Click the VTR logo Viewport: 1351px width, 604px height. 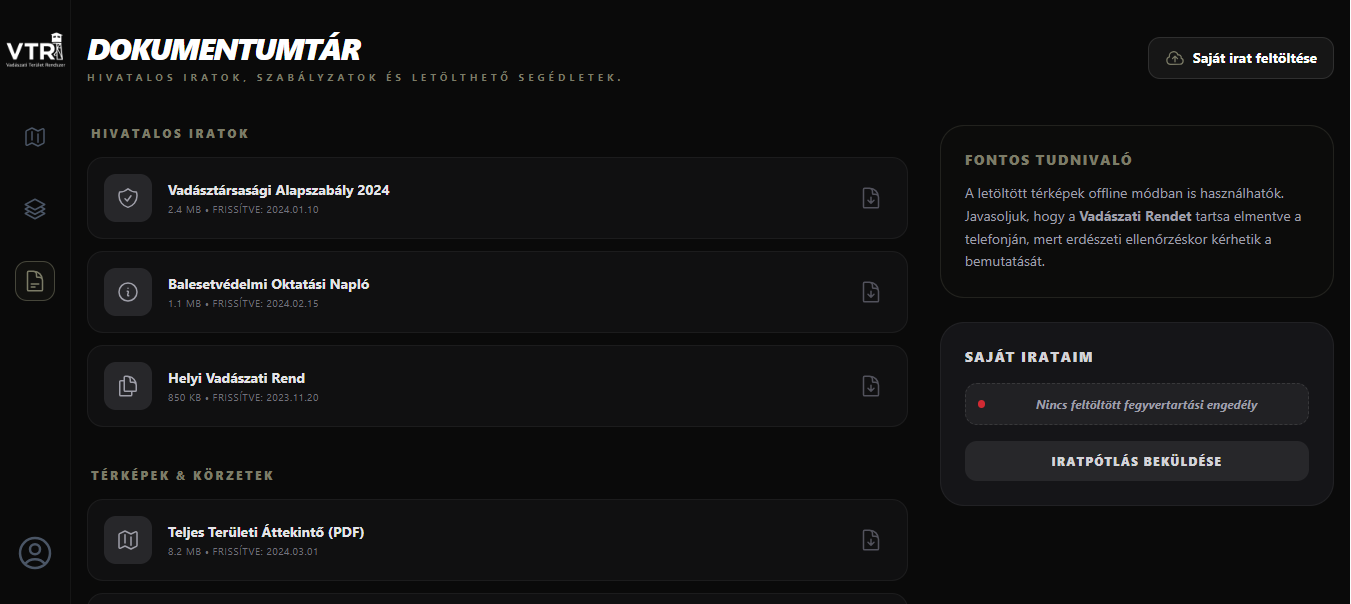click(35, 51)
